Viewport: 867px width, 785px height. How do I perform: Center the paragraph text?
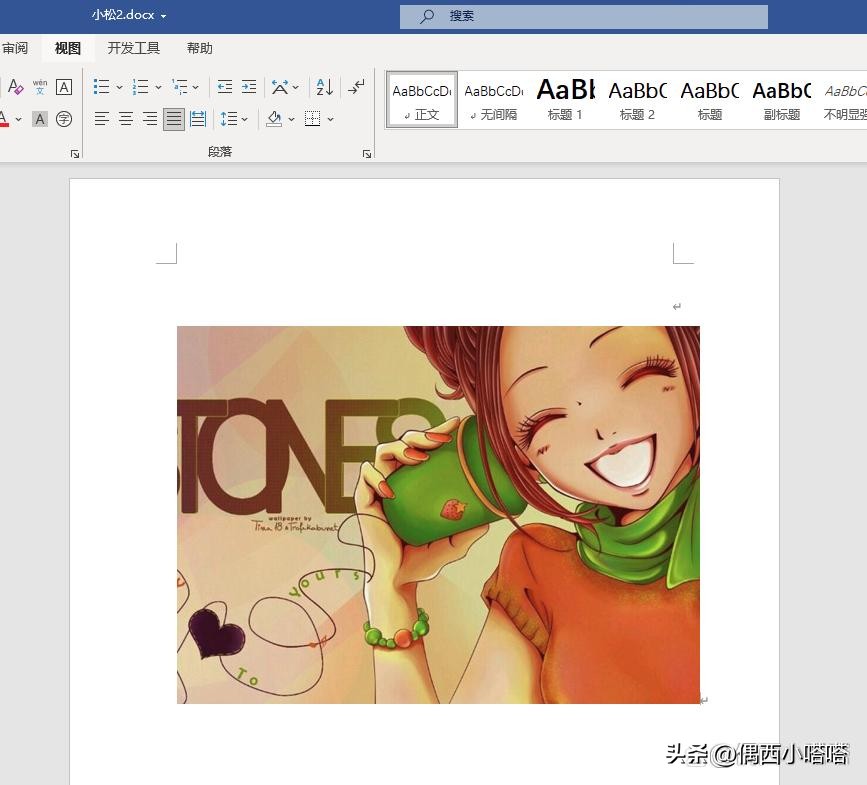(x=126, y=119)
